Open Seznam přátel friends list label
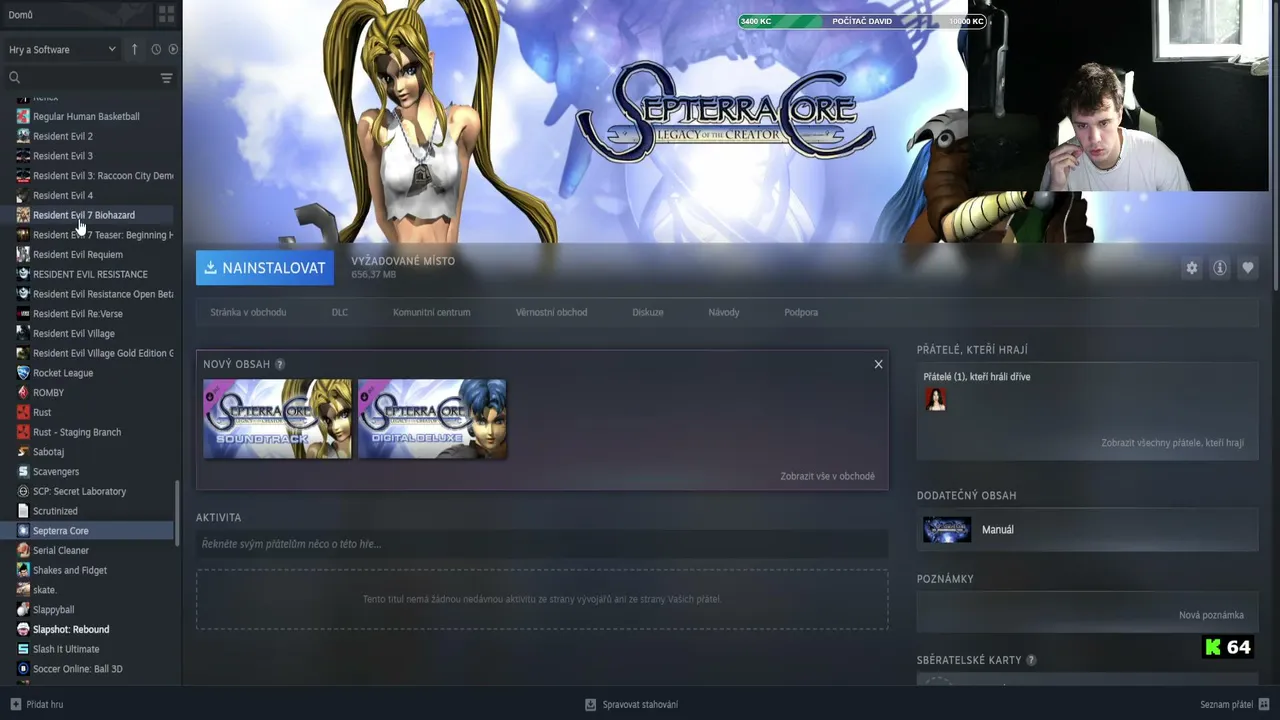 tap(1226, 704)
